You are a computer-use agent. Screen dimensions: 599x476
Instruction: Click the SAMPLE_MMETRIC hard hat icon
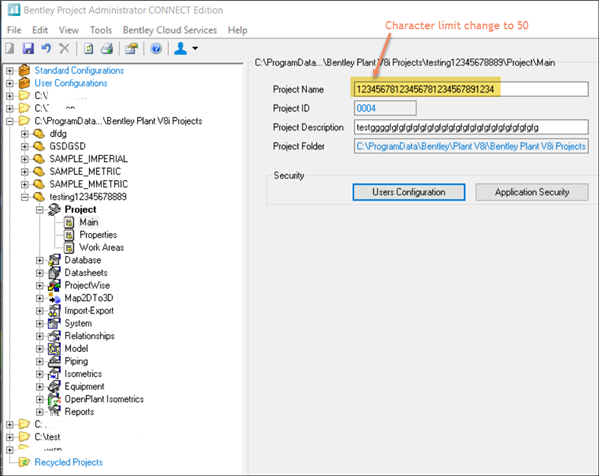point(39,184)
